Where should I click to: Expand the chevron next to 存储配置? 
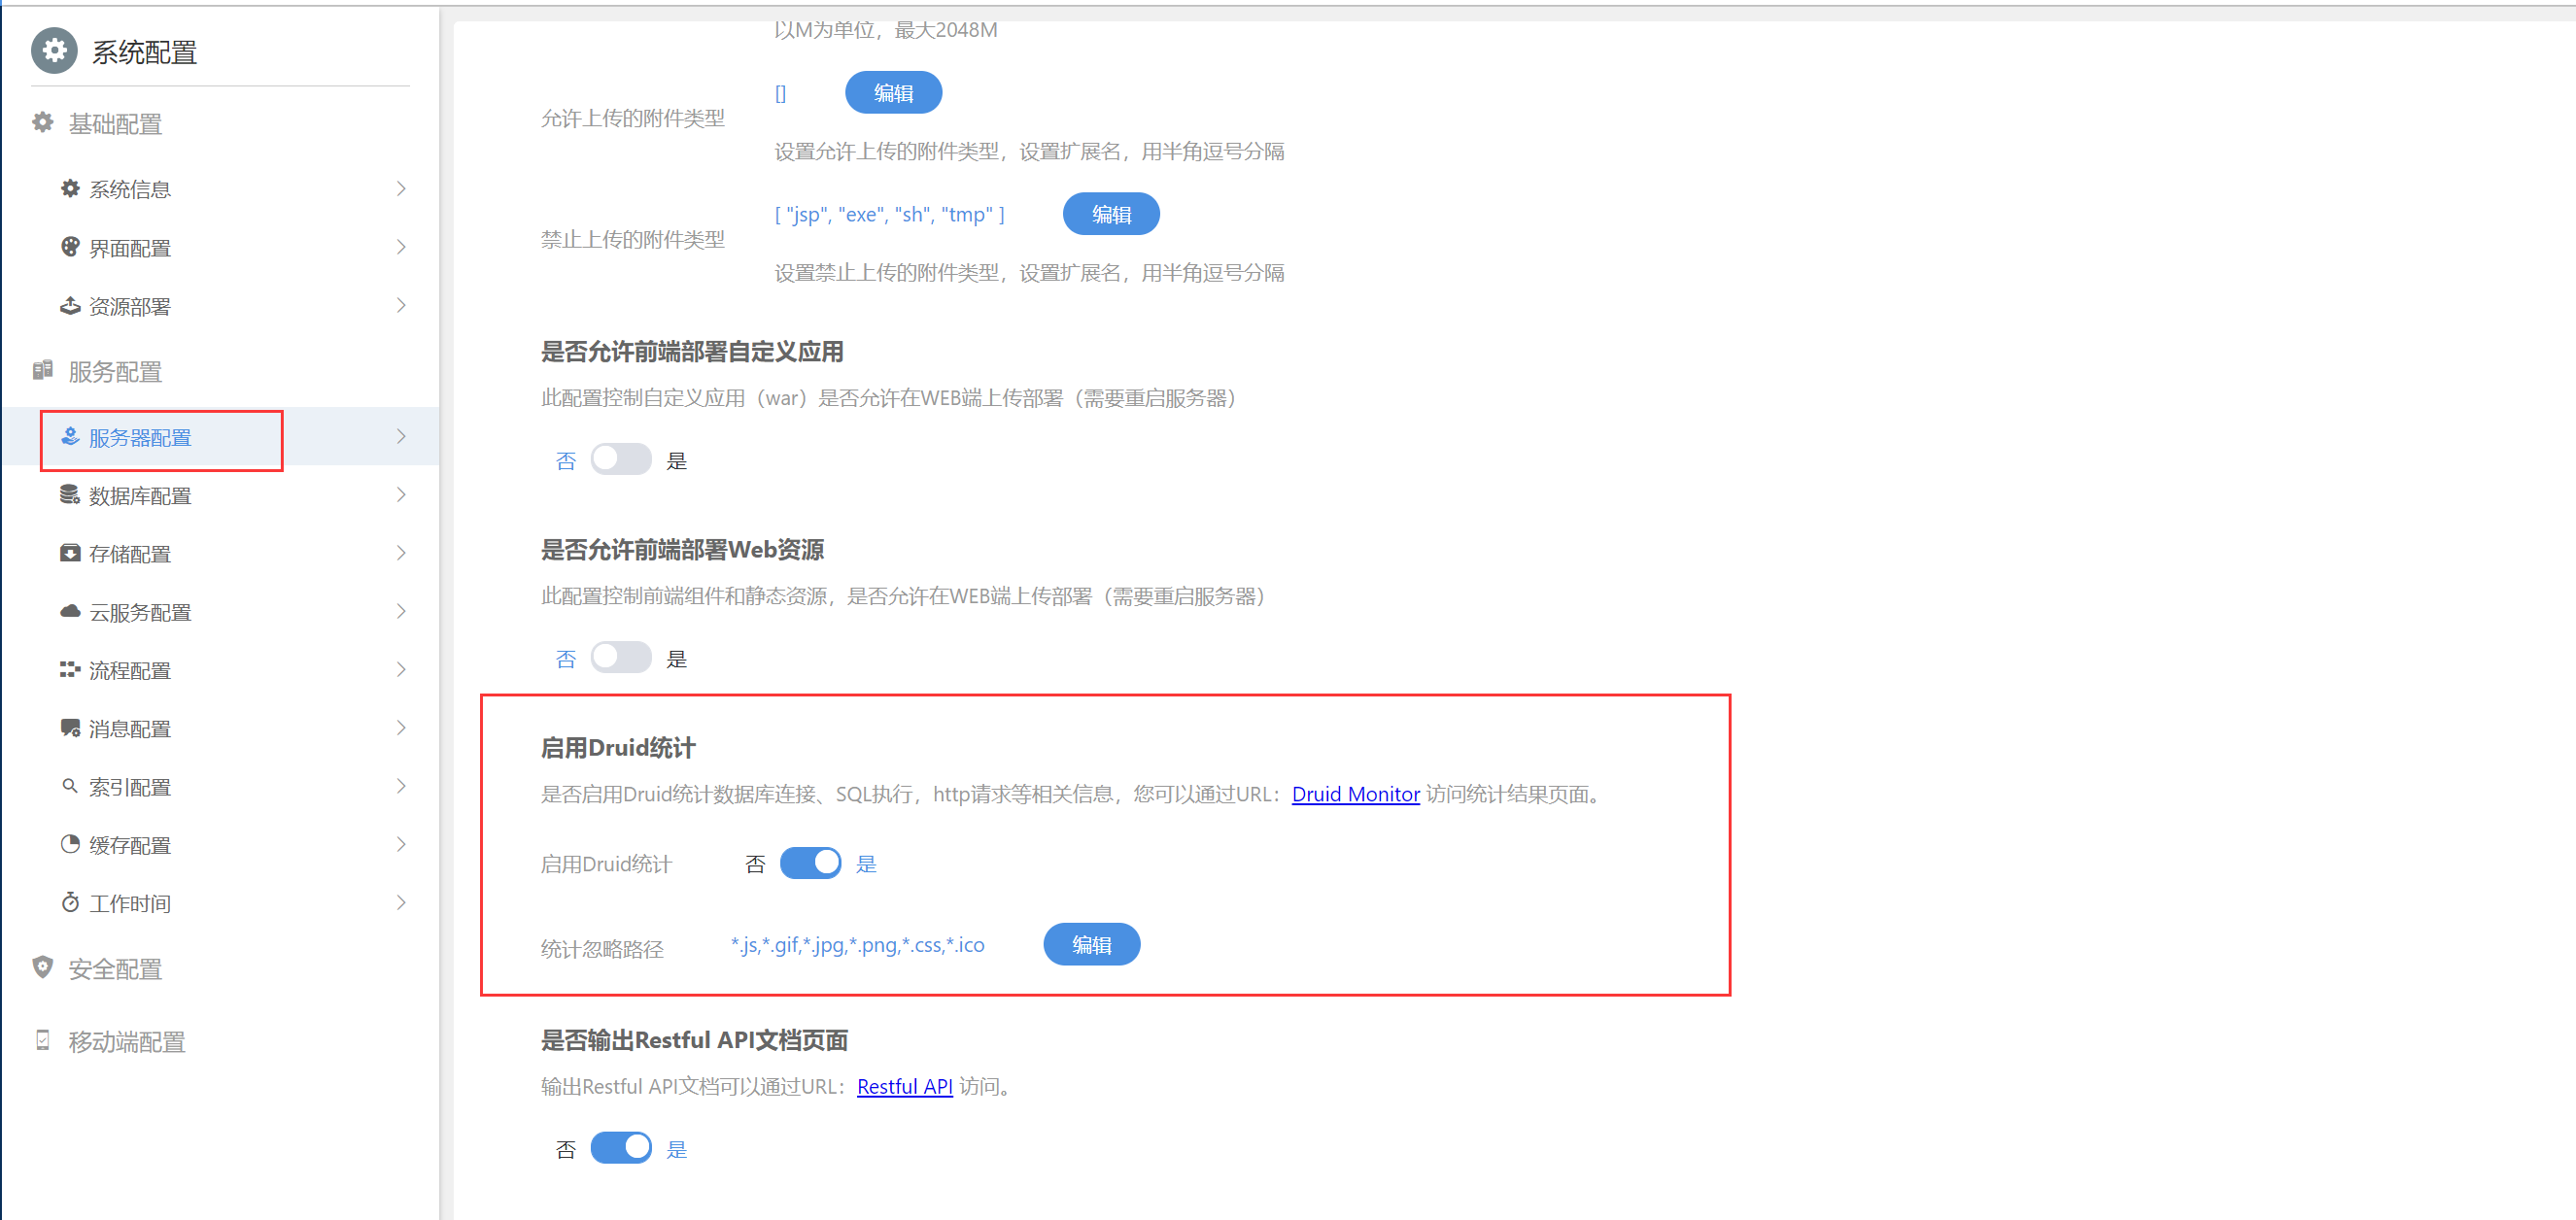tap(401, 553)
